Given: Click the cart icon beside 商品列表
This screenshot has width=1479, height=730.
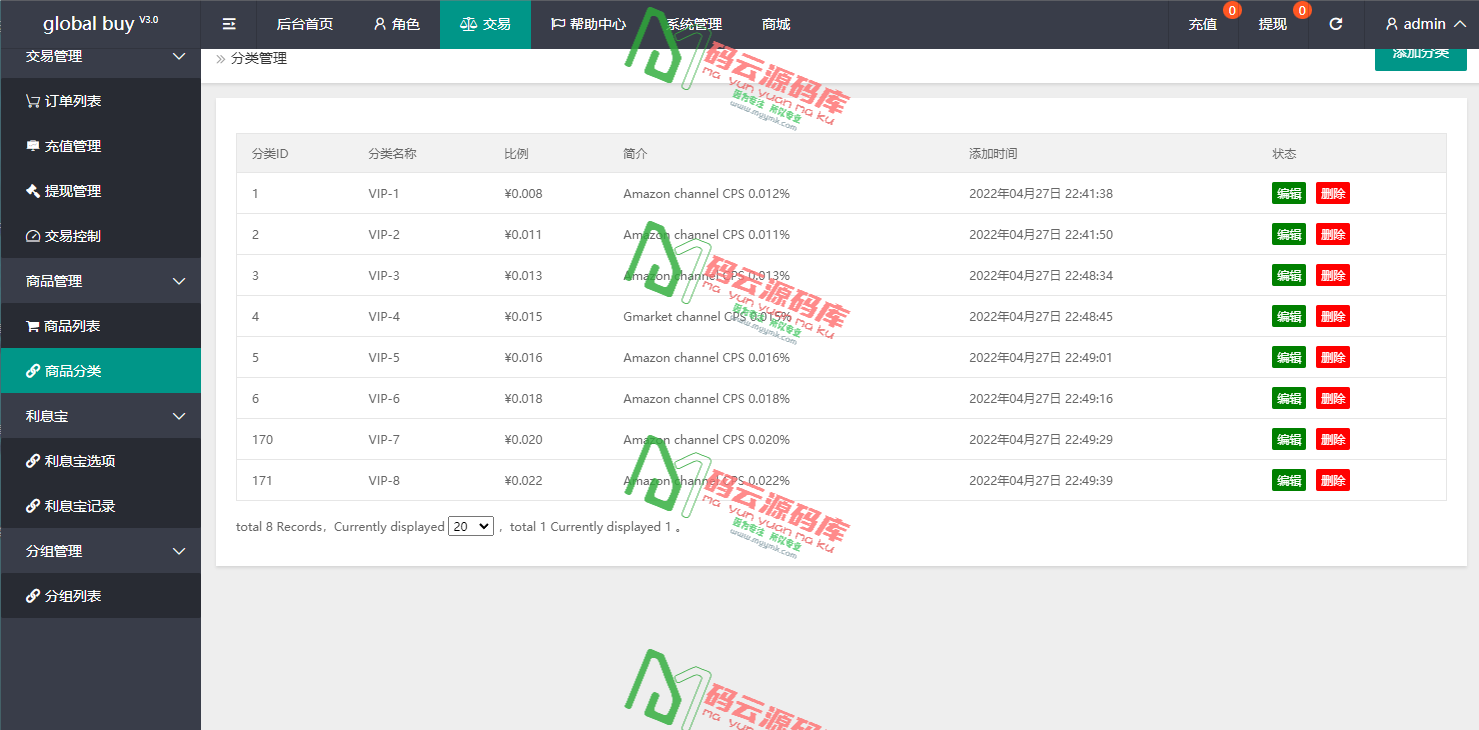Looking at the screenshot, I should tap(33, 326).
